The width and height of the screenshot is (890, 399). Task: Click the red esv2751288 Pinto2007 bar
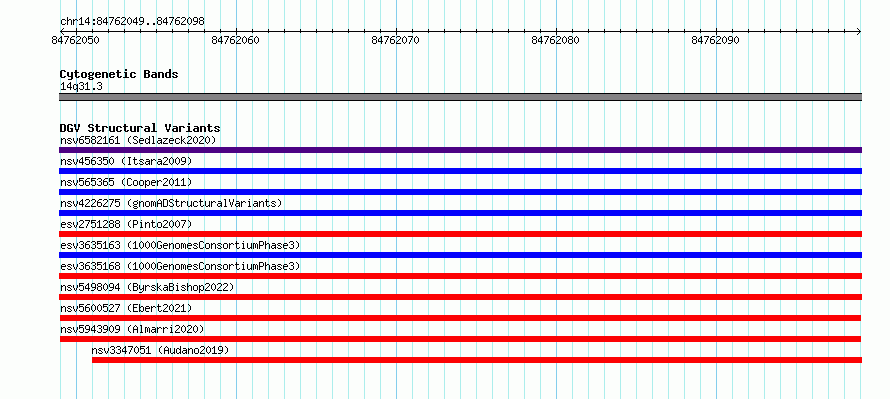click(x=460, y=234)
